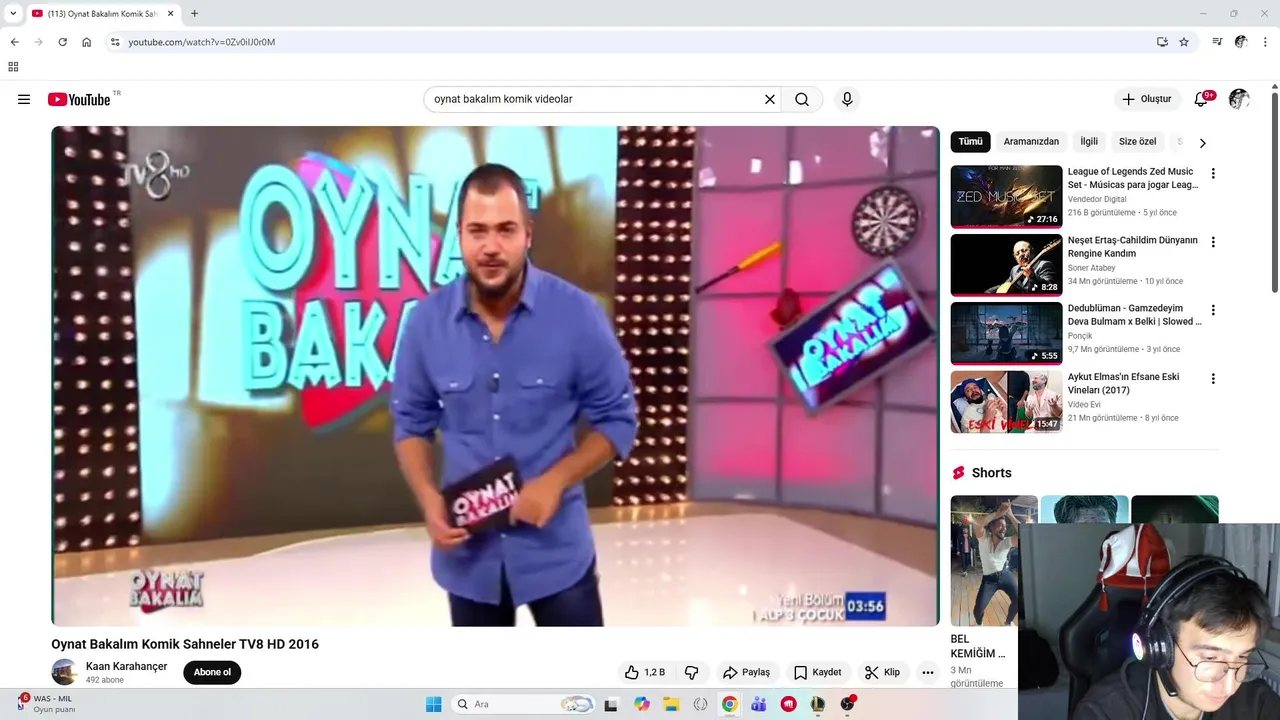The width and height of the screenshot is (1280, 720).
Task: Click Soner Atabey channel name
Action: click(x=1091, y=268)
